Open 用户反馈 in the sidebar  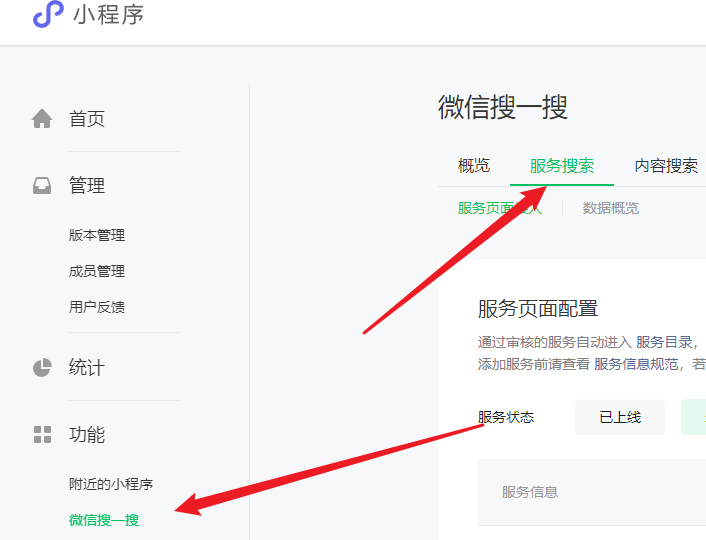click(x=97, y=307)
